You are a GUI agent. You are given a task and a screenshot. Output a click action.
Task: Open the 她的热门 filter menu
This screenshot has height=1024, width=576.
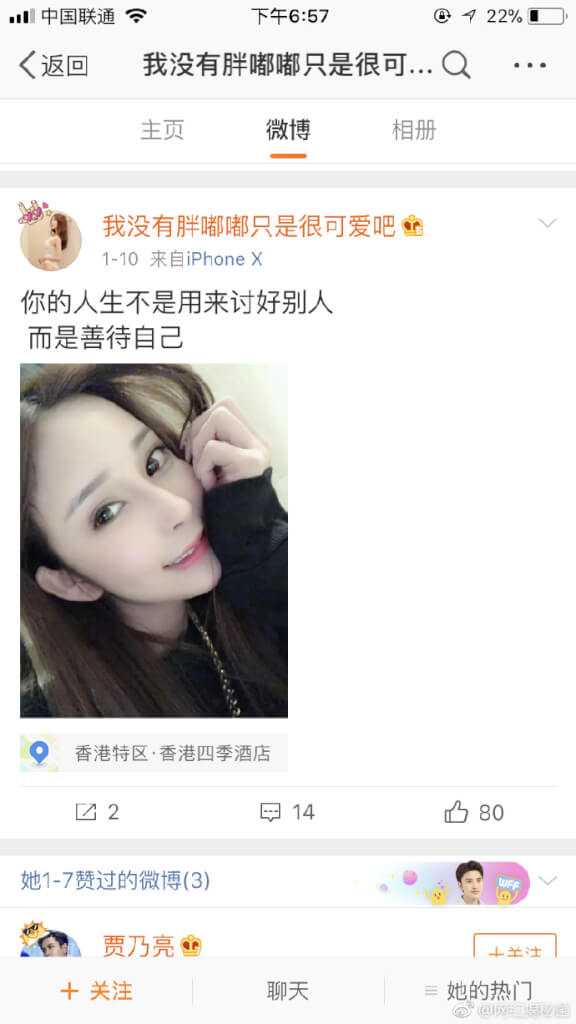[x=480, y=991]
